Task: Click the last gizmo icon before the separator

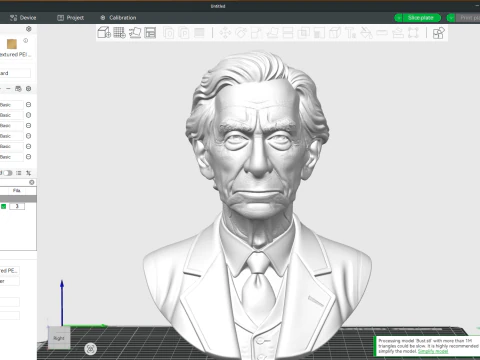Action: coord(413,33)
